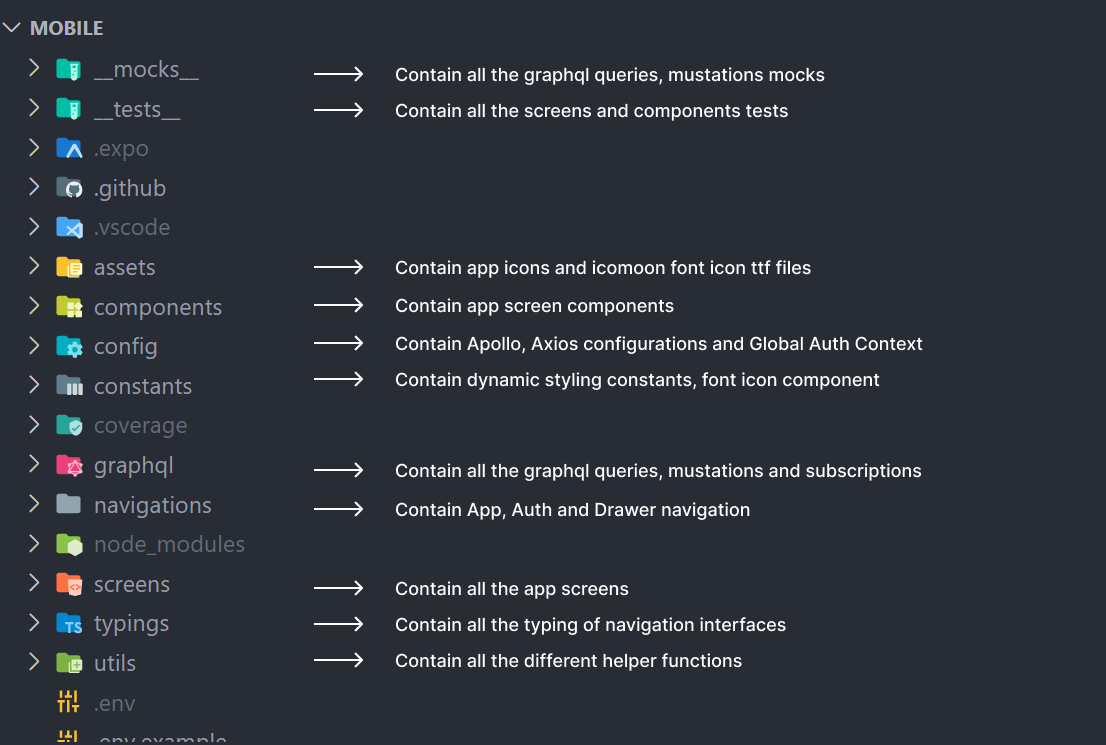
Task: Click the .github folder icon
Action: [68, 188]
